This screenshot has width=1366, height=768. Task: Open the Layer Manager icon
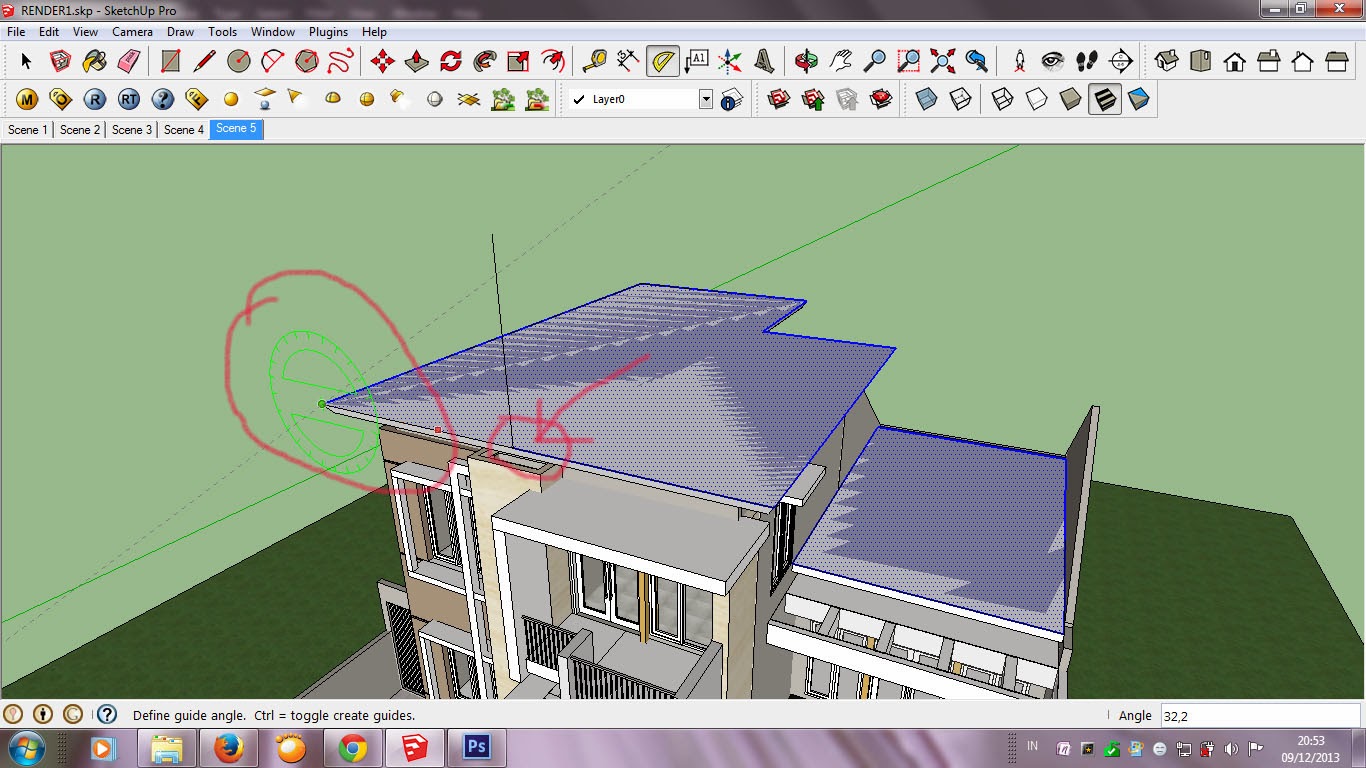tap(732, 99)
